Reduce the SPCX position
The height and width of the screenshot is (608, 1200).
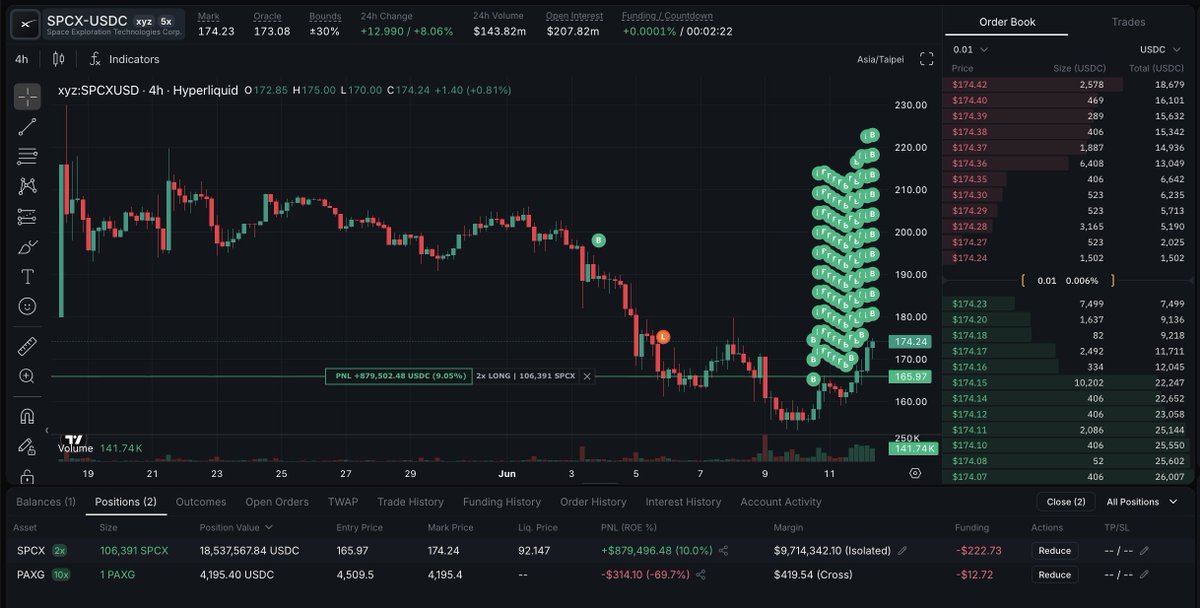click(1055, 551)
